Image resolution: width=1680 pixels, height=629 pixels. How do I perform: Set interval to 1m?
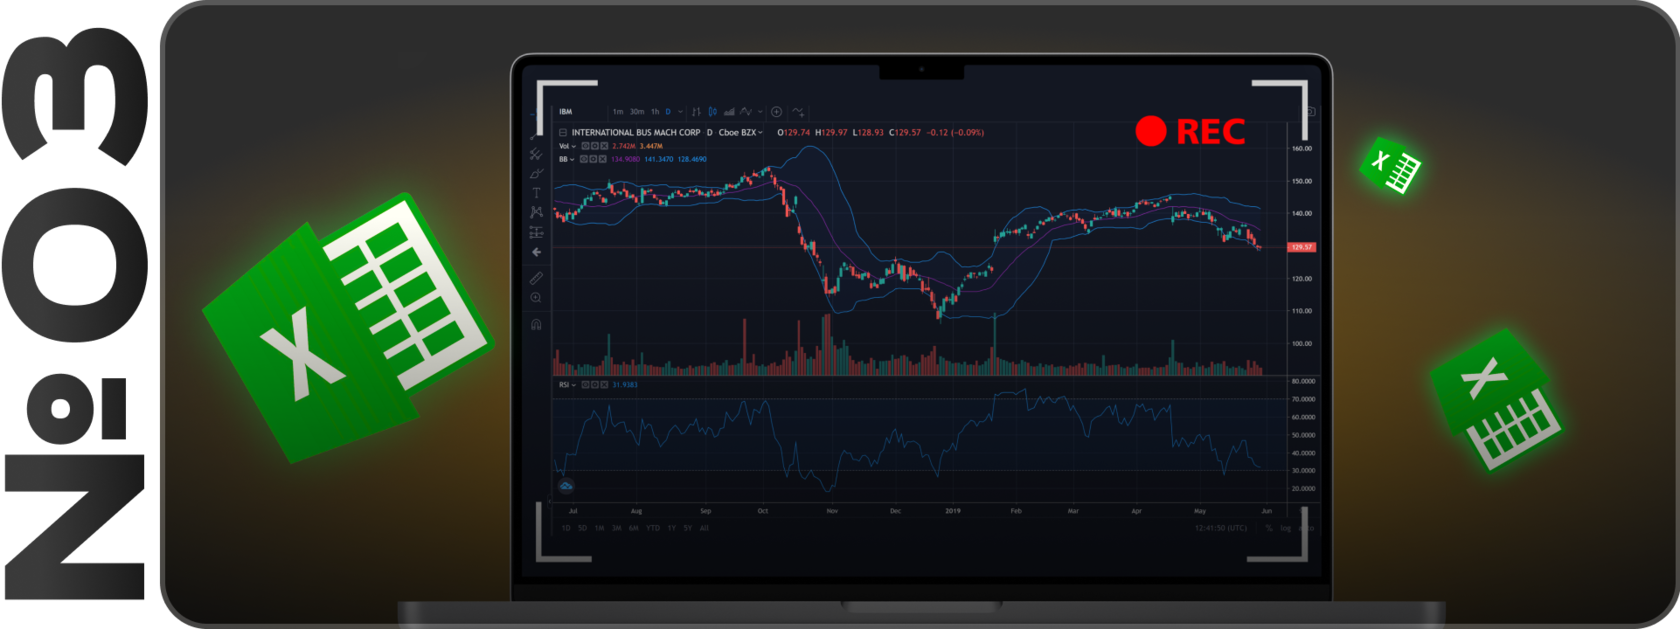click(x=618, y=112)
